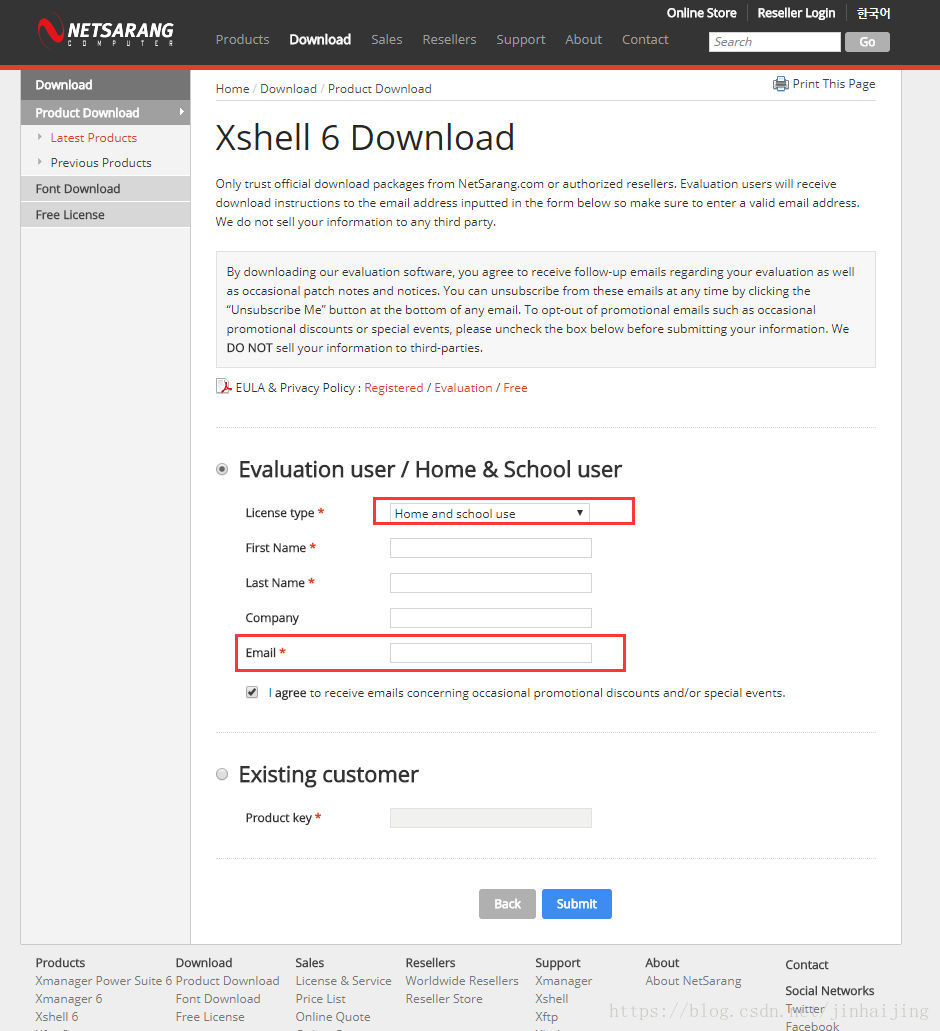The height and width of the screenshot is (1031, 940).
Task: Click the Download sidebar header
Action: click(x=105, y=85)
